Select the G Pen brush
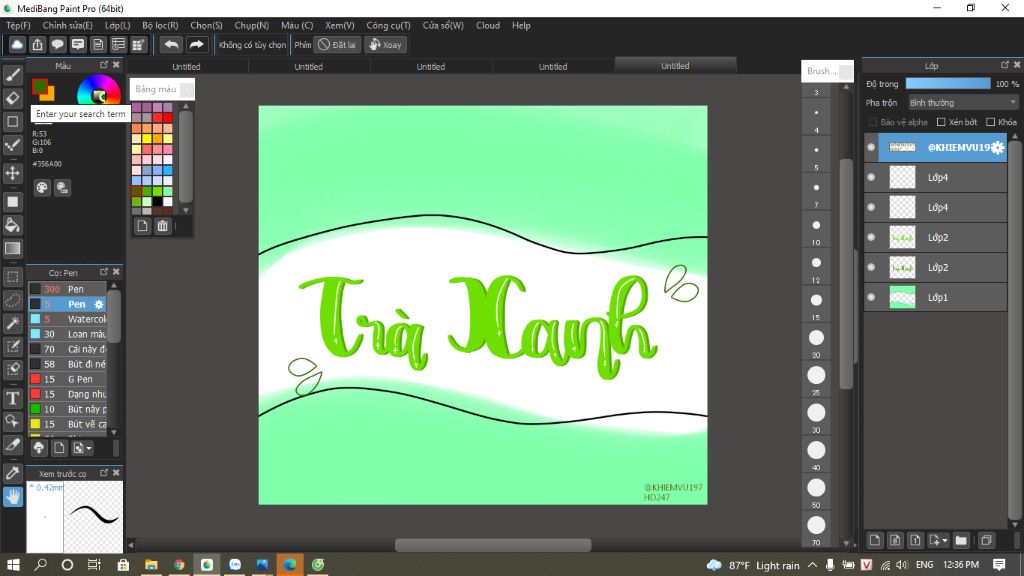The height and width of the screenshot is (576, 1024). point(67,379)
